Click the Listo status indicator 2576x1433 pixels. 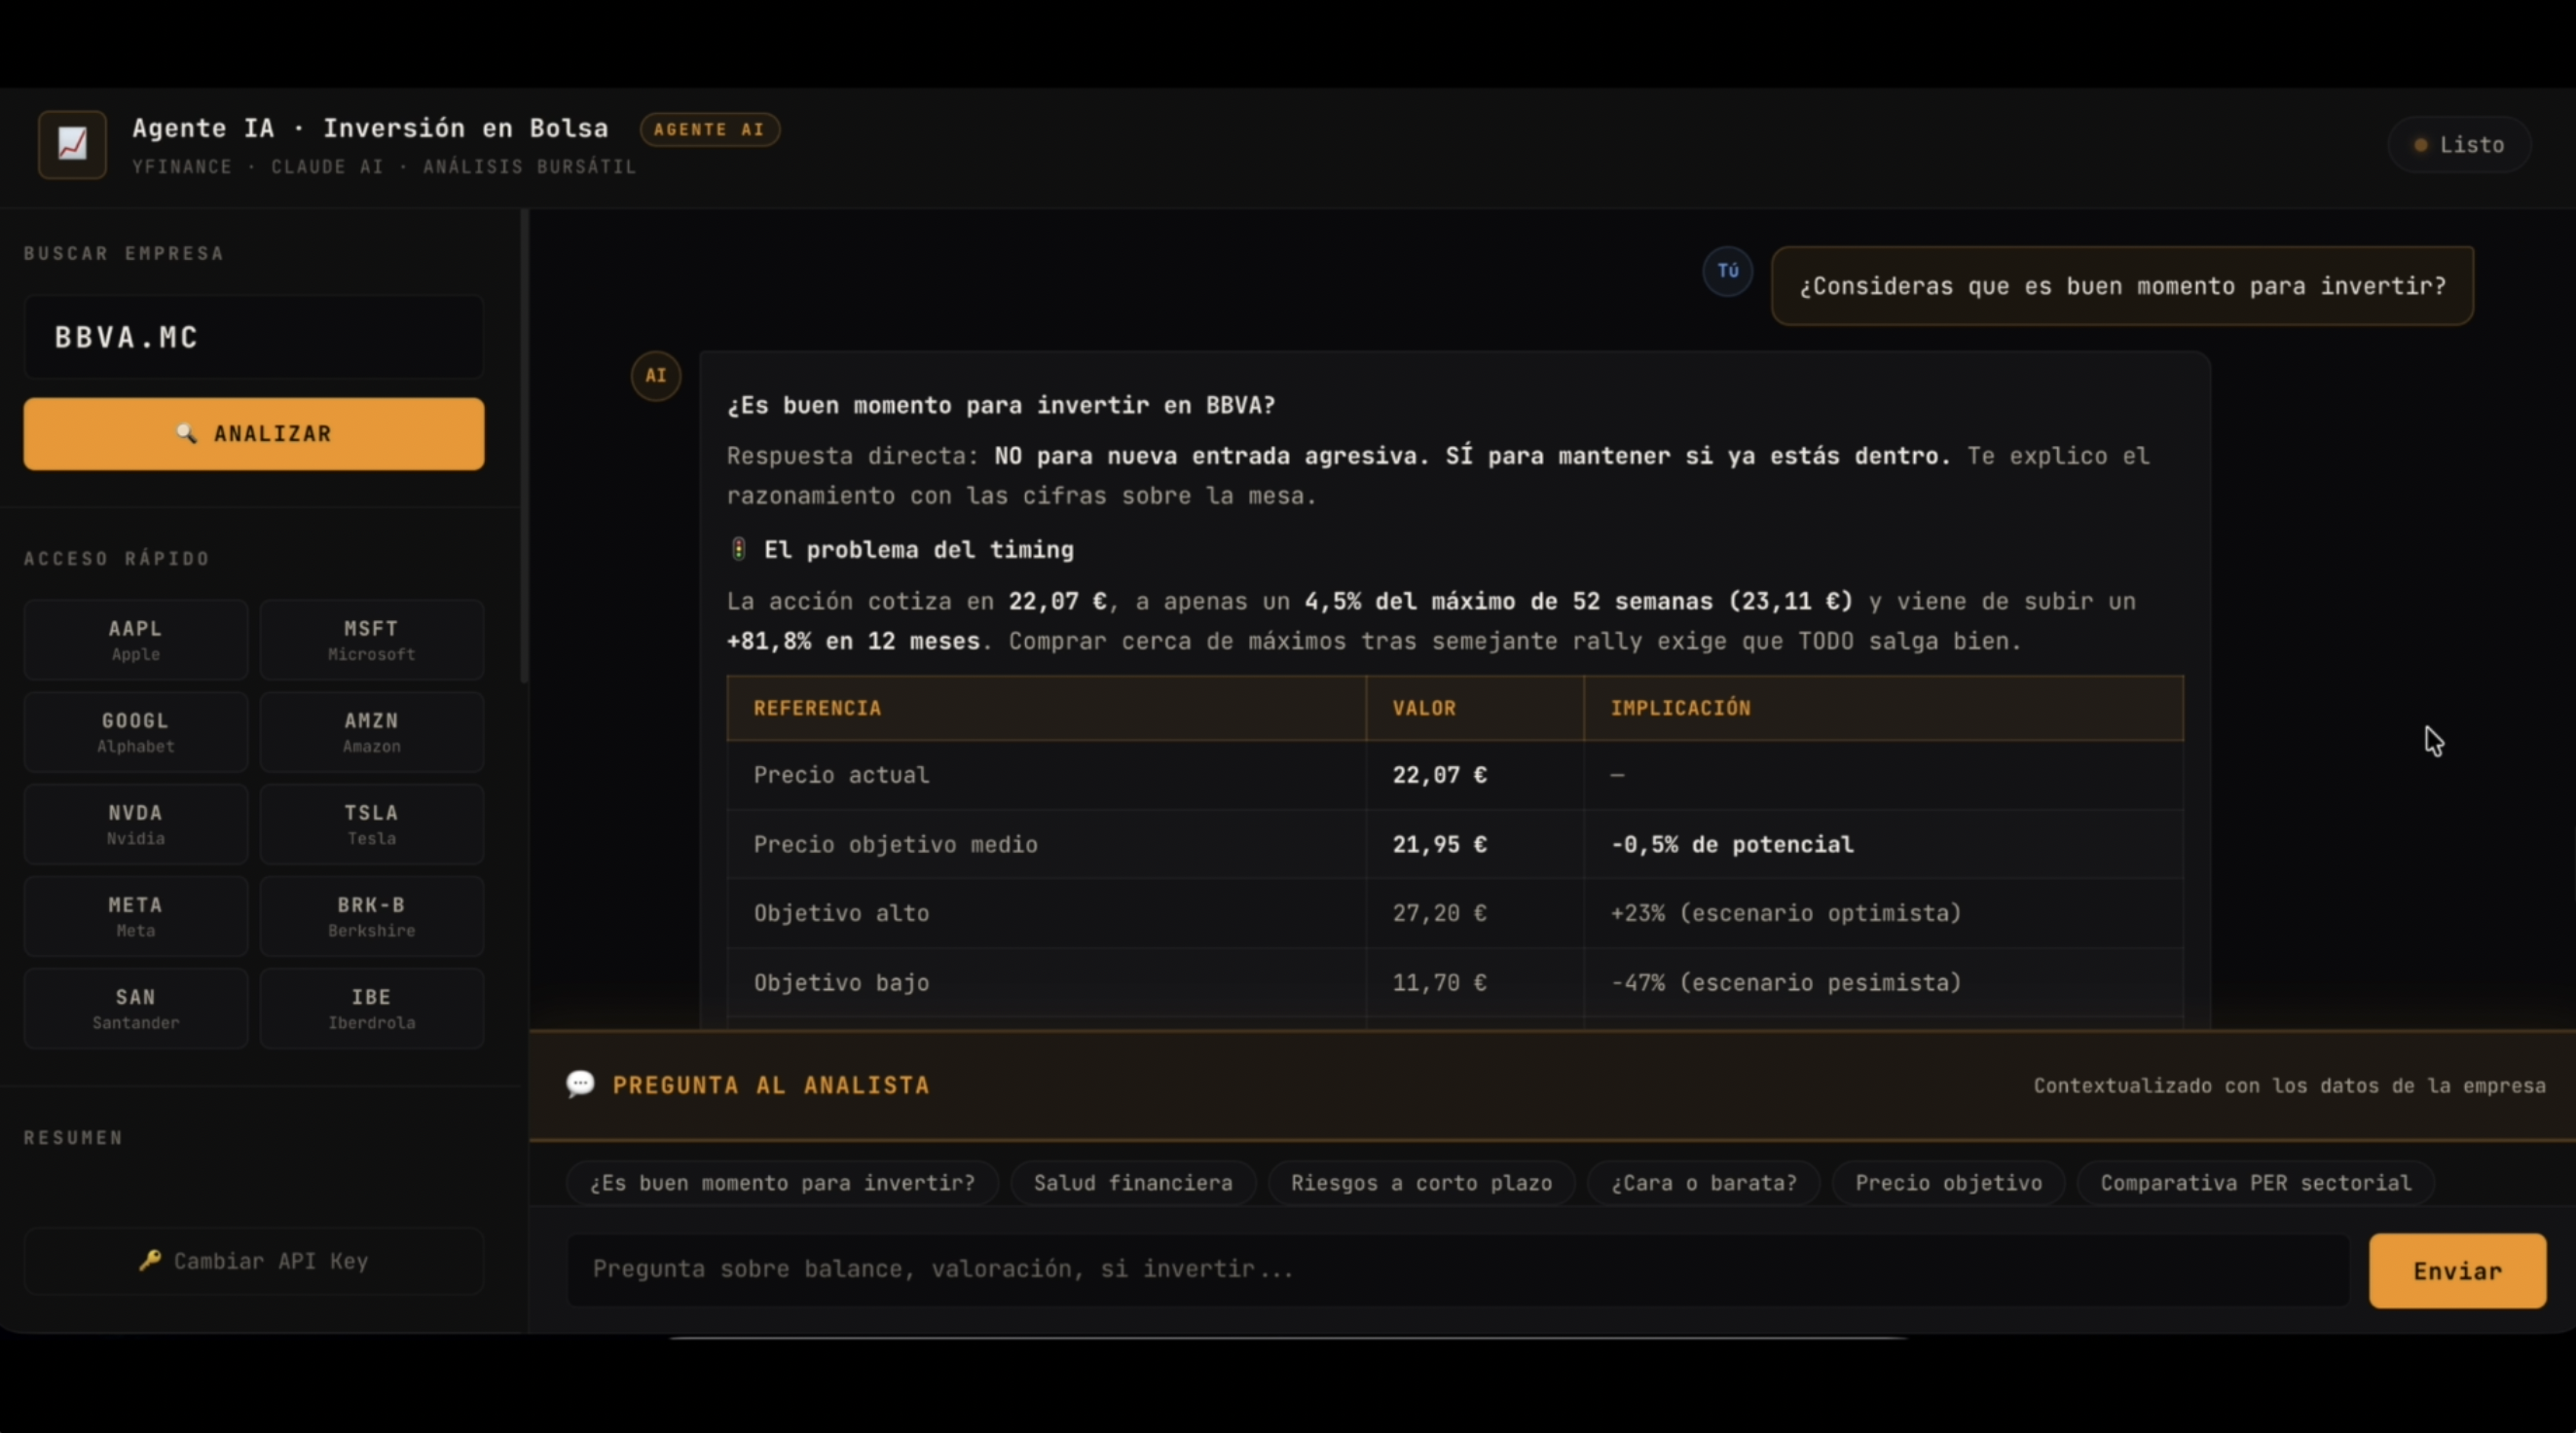(2459, 145)
